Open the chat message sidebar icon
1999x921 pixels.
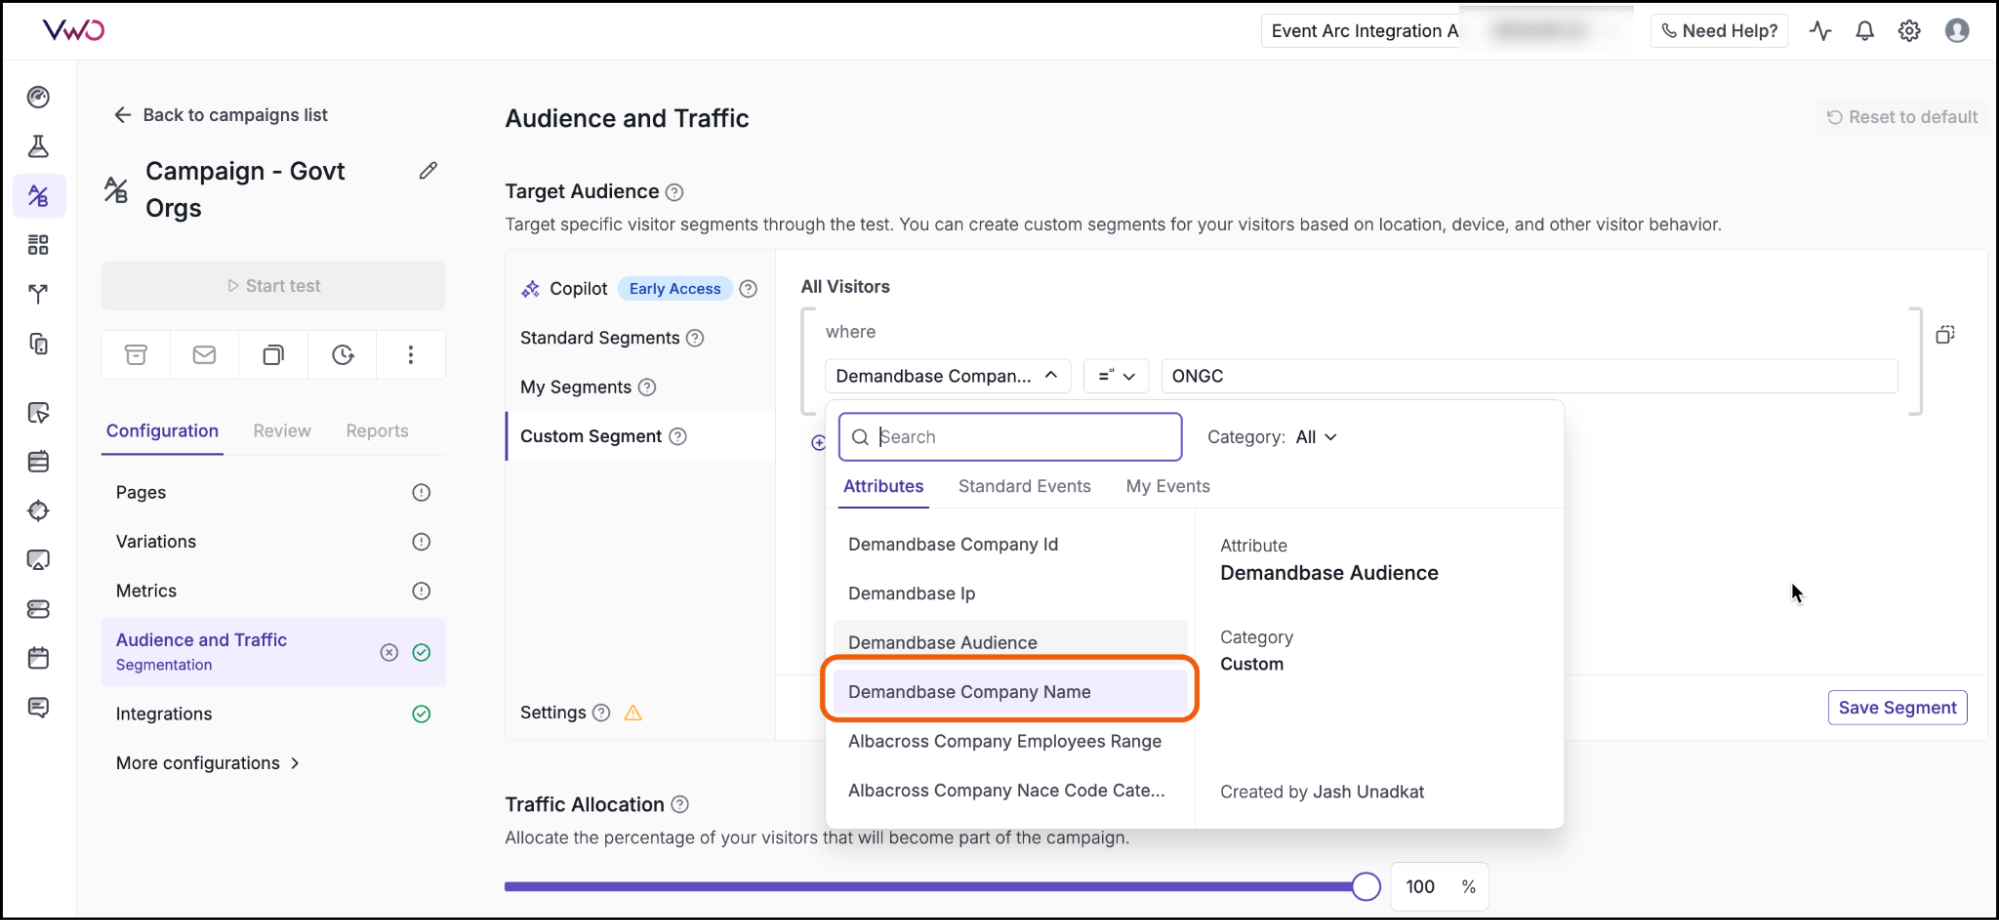pos(38,707)
